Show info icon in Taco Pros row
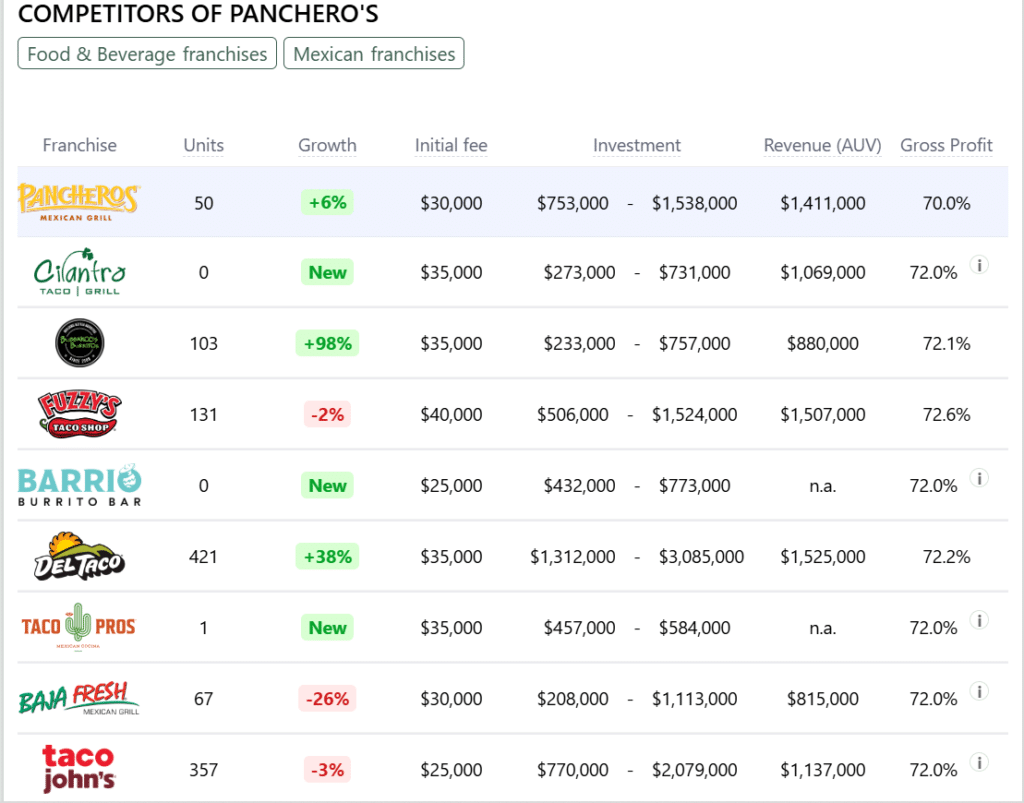1024x803 pixels. (x=979, y=620)
